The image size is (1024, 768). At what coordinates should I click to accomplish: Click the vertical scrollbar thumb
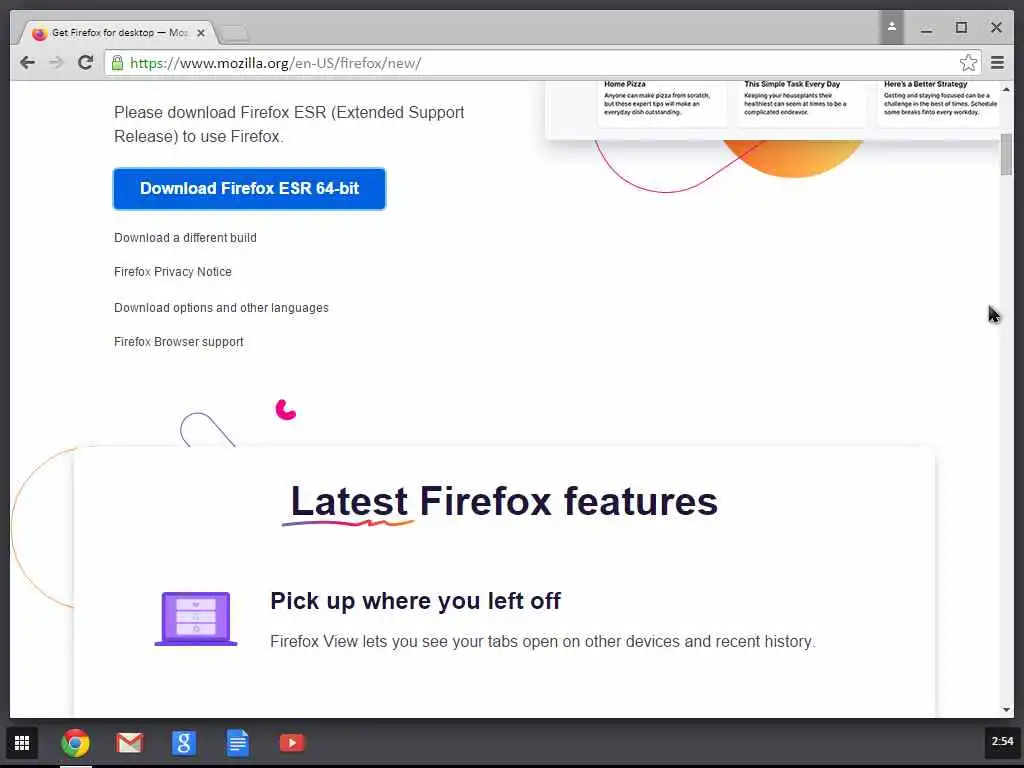click(x=1006, y=154)
